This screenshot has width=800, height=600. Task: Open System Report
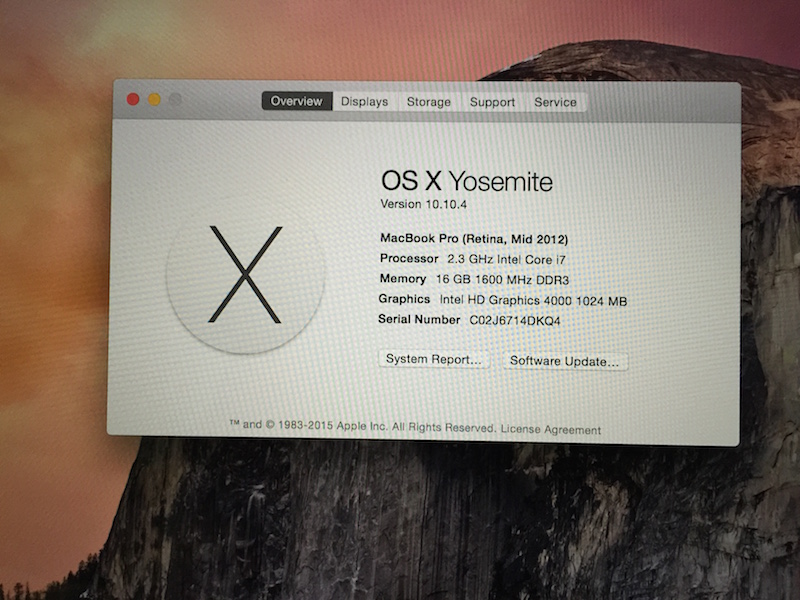pyautogui.click(x=434, y=359)
